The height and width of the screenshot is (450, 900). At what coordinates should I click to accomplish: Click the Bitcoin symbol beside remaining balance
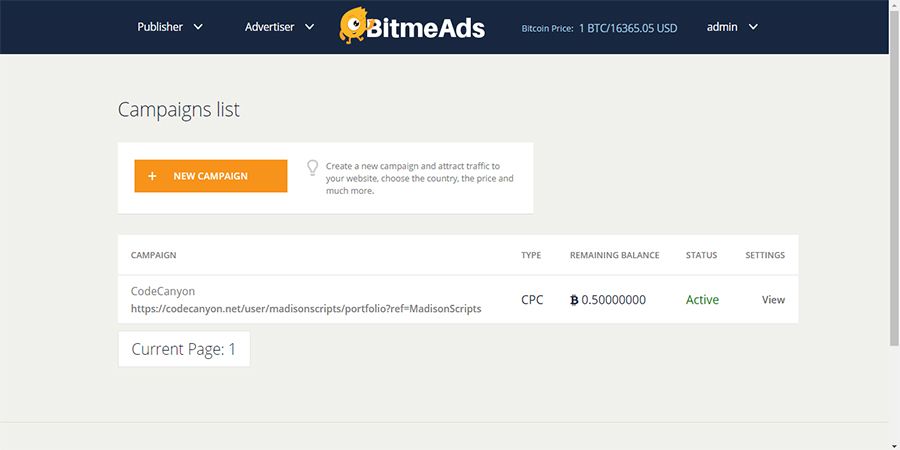(x=574, y=300)
